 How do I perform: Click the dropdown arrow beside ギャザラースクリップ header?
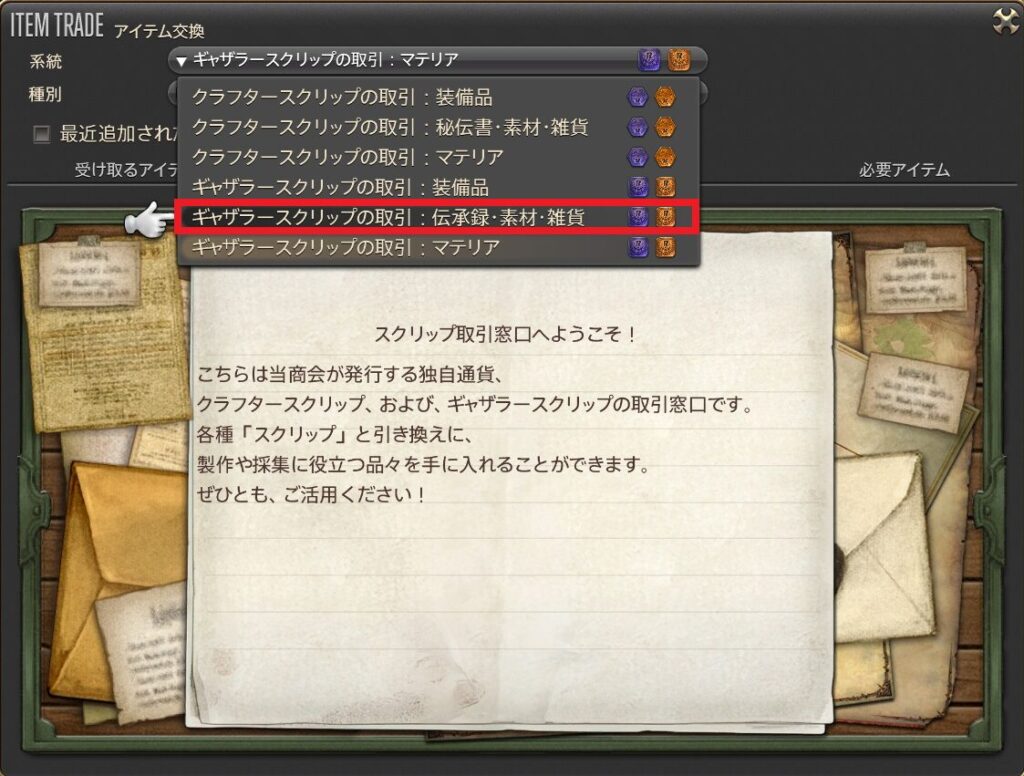pos(181,61)
